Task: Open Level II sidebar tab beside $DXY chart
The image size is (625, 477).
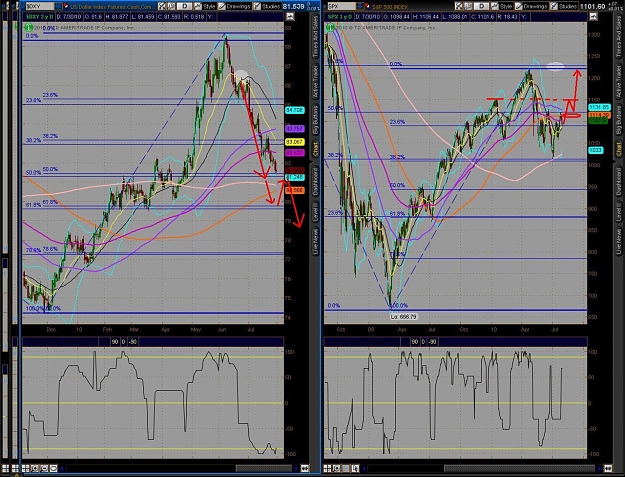Action: (x=316, y=212)
